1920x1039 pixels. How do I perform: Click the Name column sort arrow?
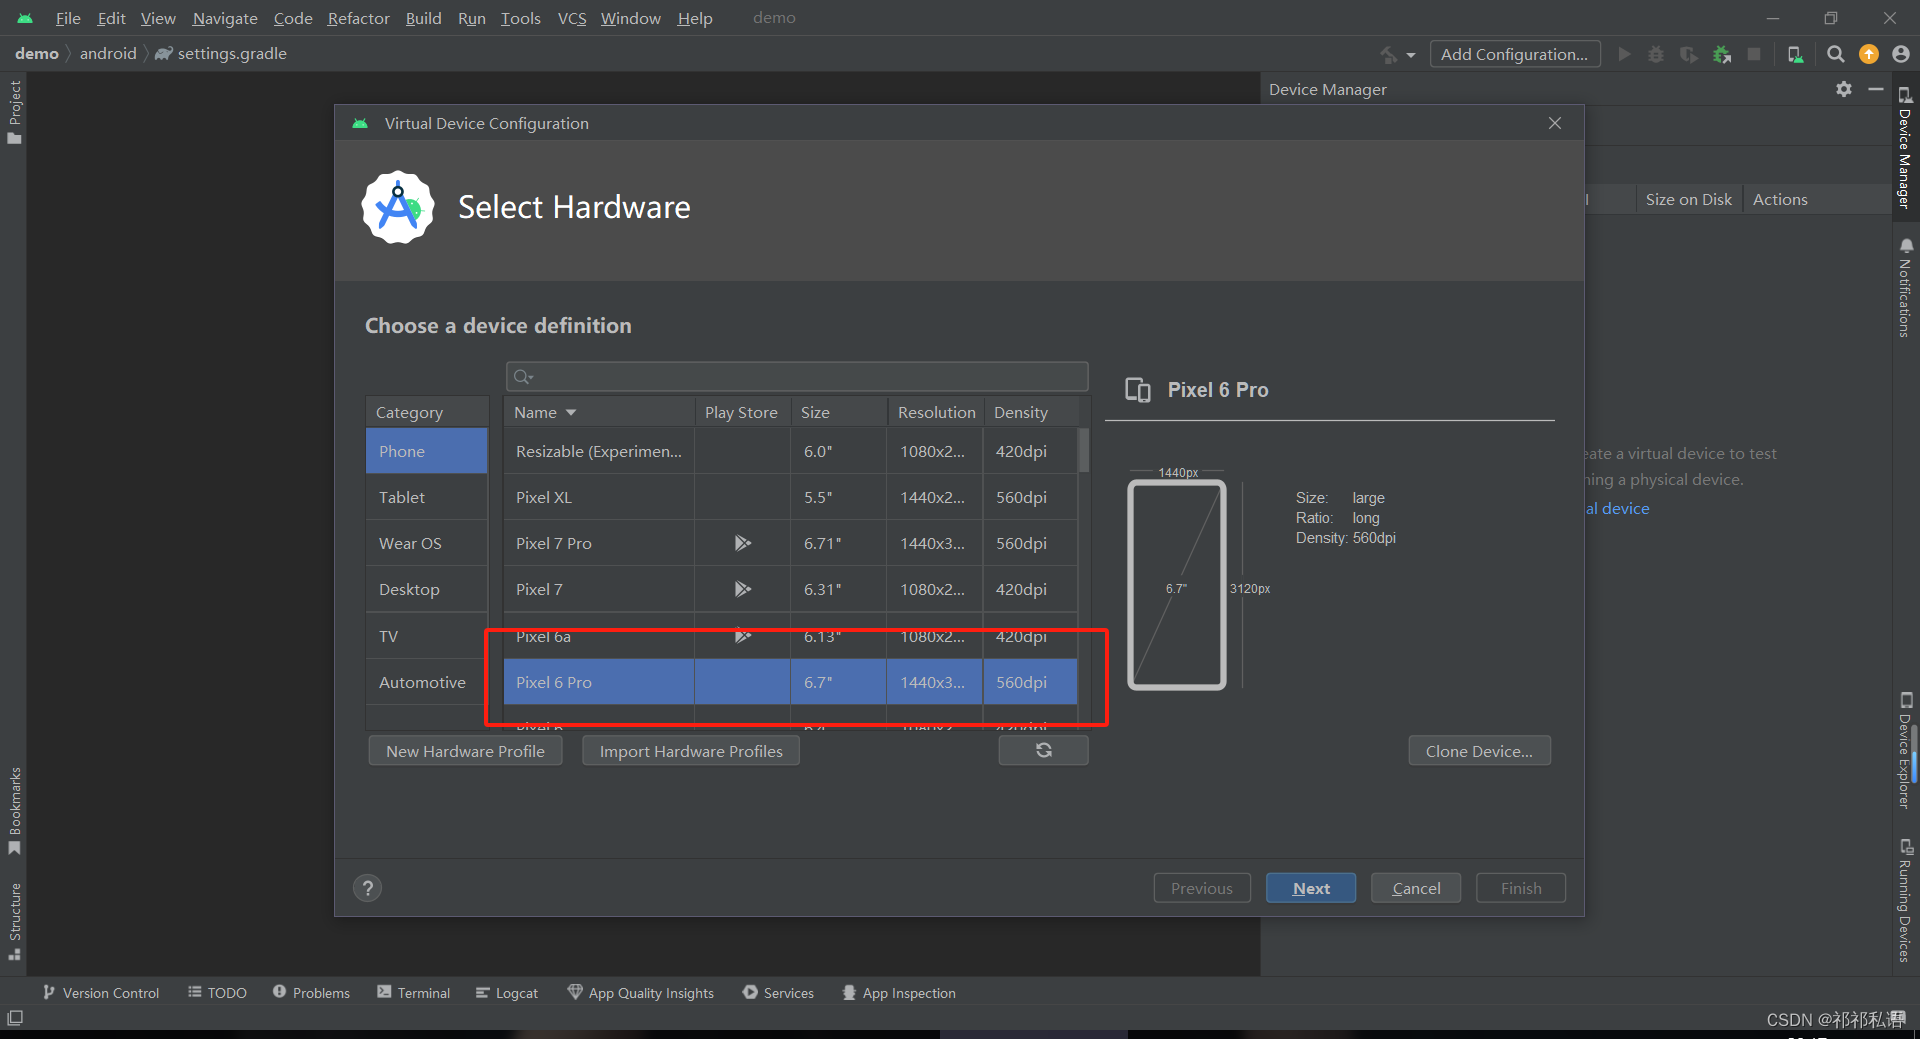click(571, 412)
